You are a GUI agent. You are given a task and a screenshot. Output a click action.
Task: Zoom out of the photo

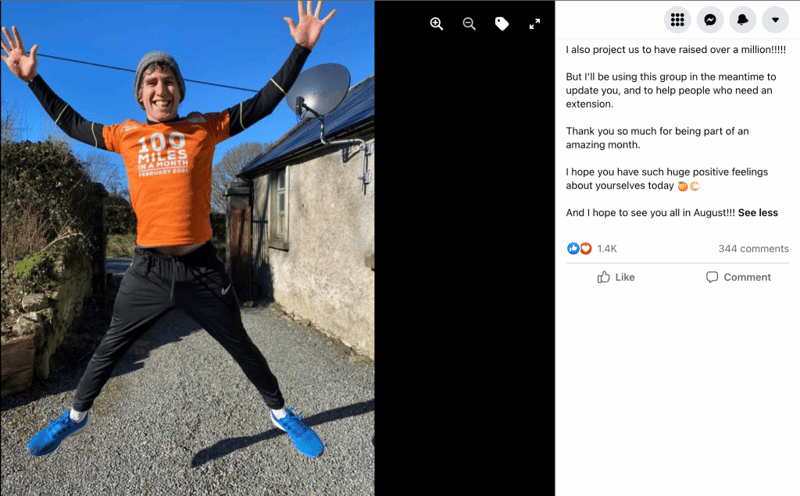tap(469, 24)
